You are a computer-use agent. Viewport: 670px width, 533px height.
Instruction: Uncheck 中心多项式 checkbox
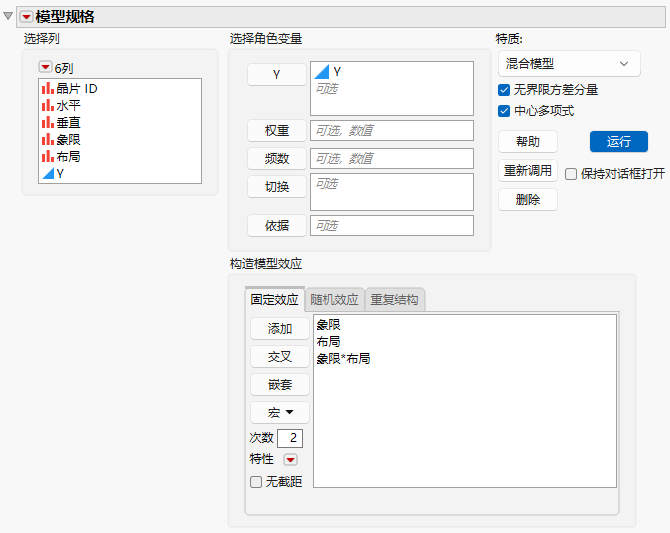[x=504, y=111]
